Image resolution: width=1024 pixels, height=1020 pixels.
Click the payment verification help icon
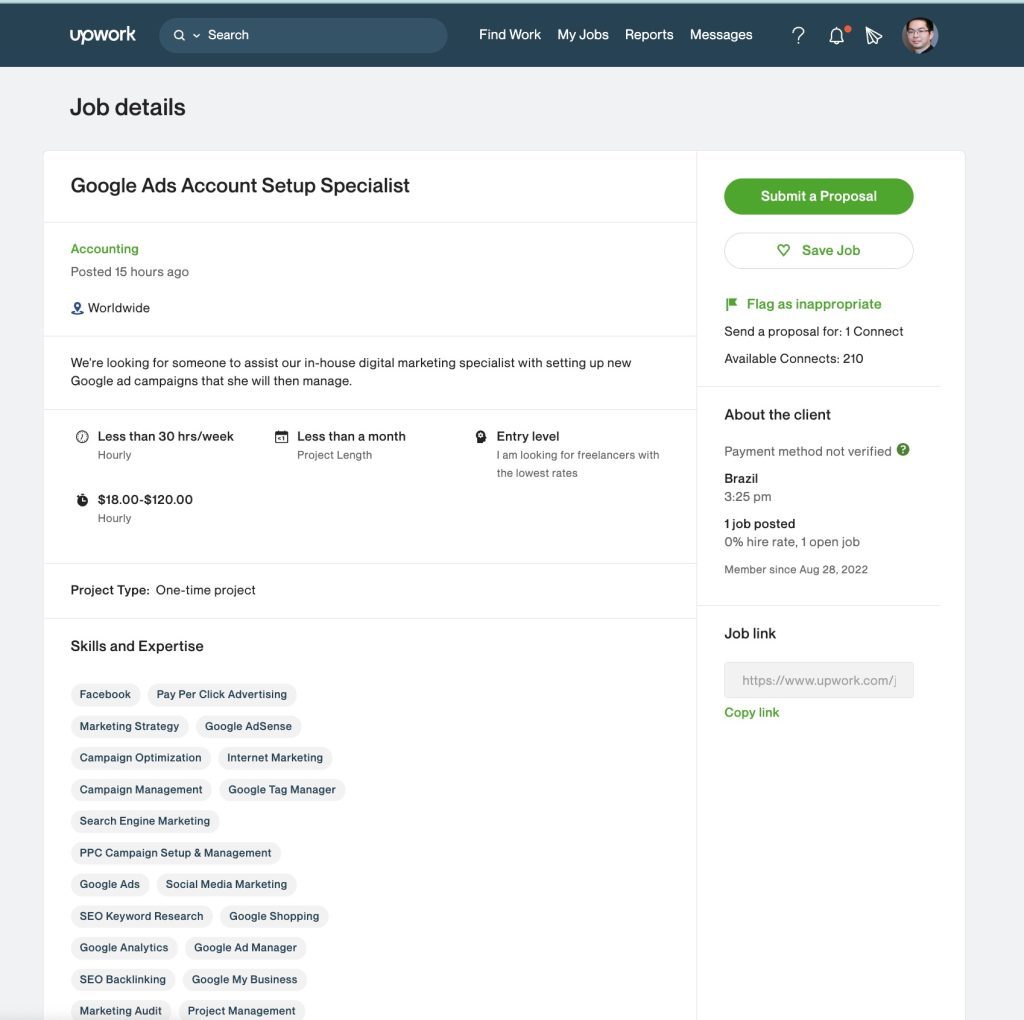pyautogui.click(x=903, y=450)
